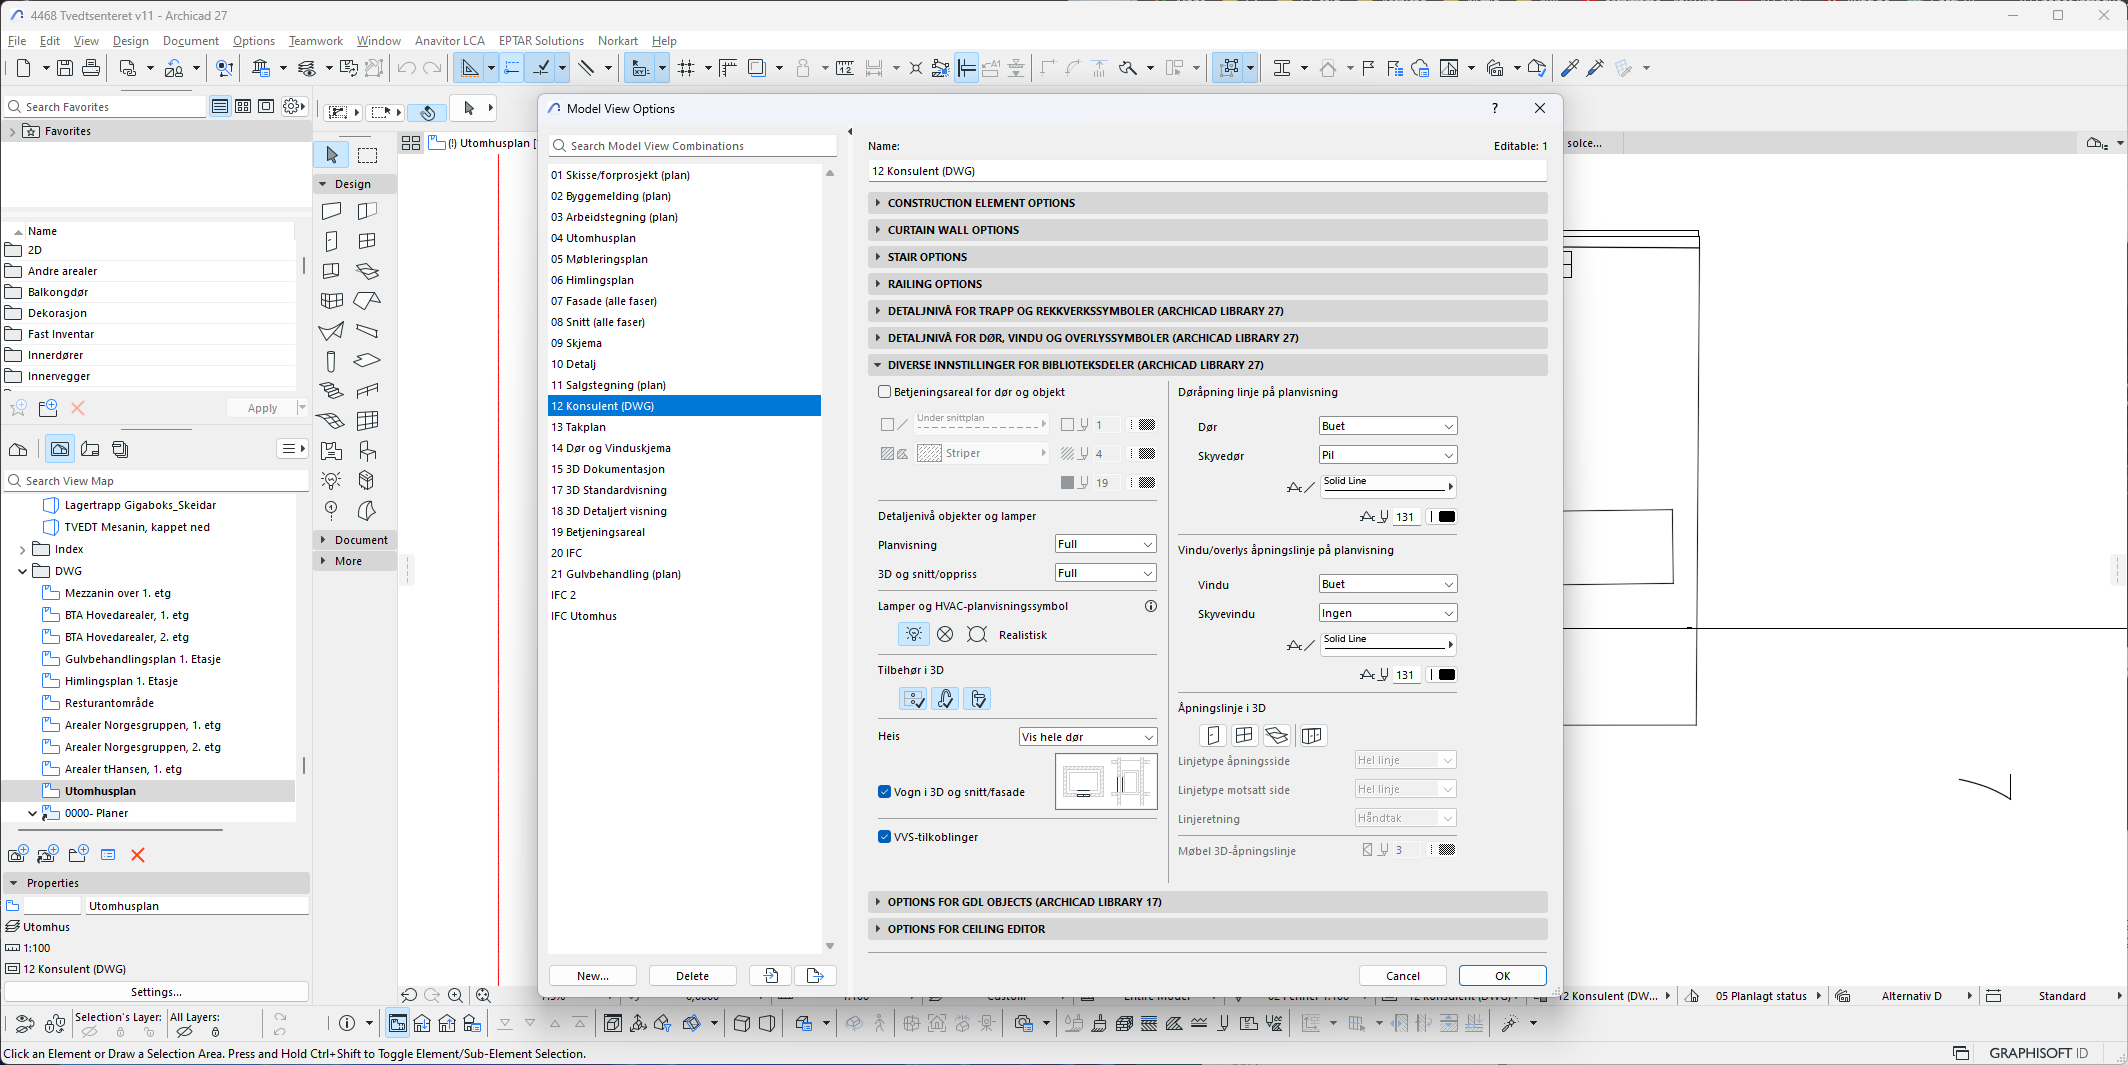Select 05 Møbleringsplan in the combinations list

[599, 259]
